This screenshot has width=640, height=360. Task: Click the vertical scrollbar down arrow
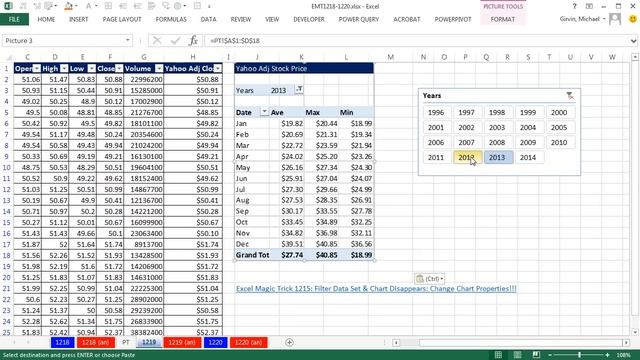635,332
